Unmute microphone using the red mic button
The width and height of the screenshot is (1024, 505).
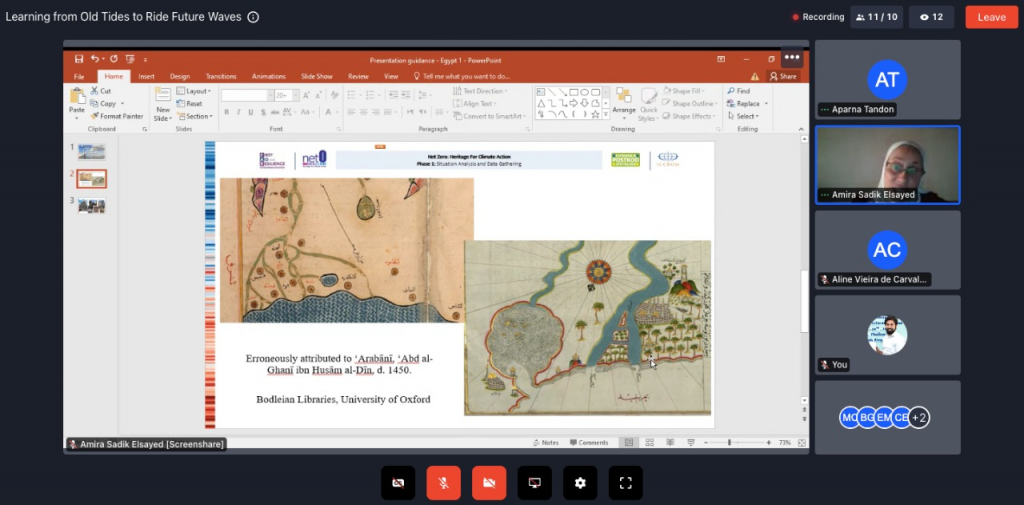[x=443, y=483]
